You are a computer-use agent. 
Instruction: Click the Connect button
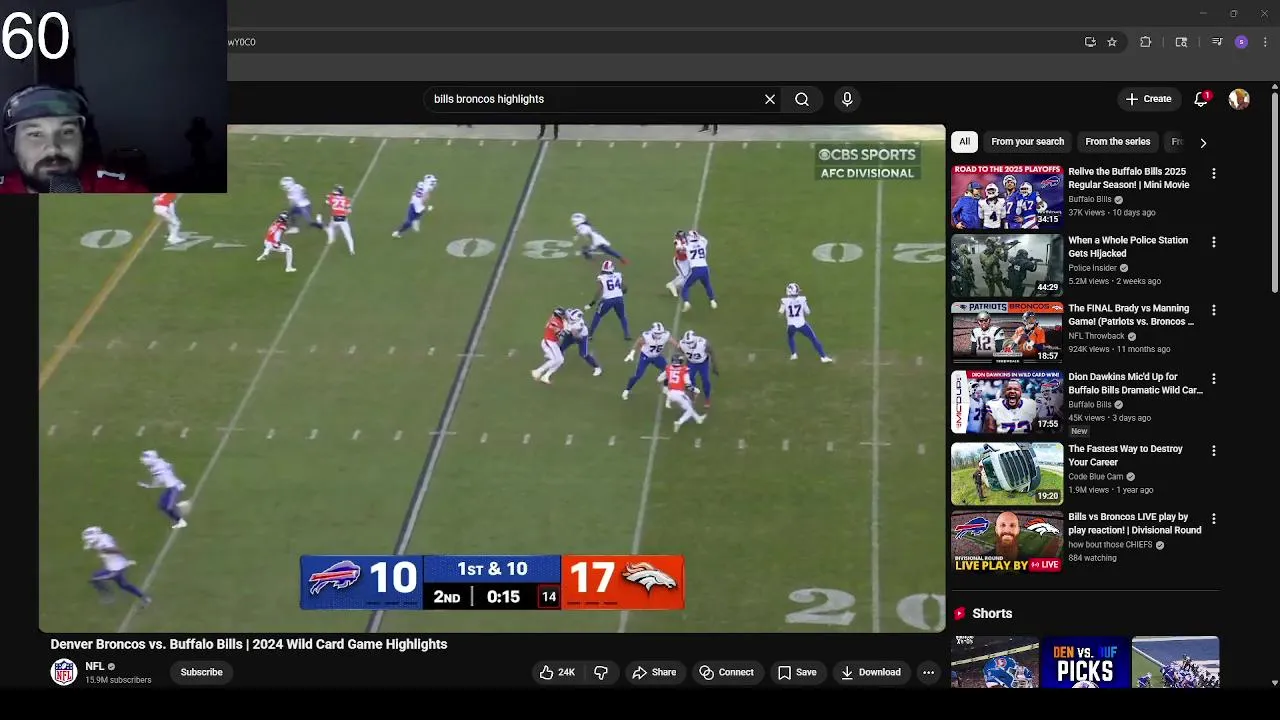click(727, 672)
